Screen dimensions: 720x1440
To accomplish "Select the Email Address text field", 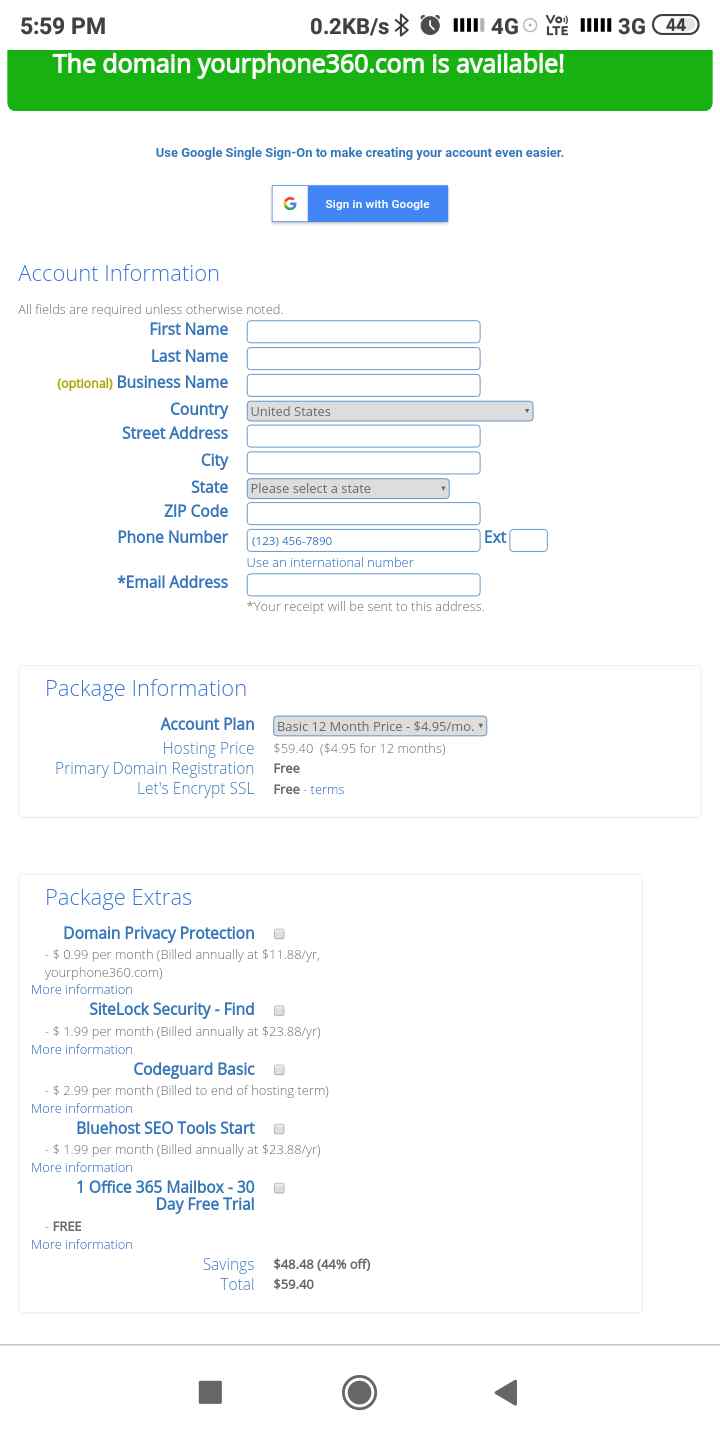I will coord(364,585).
